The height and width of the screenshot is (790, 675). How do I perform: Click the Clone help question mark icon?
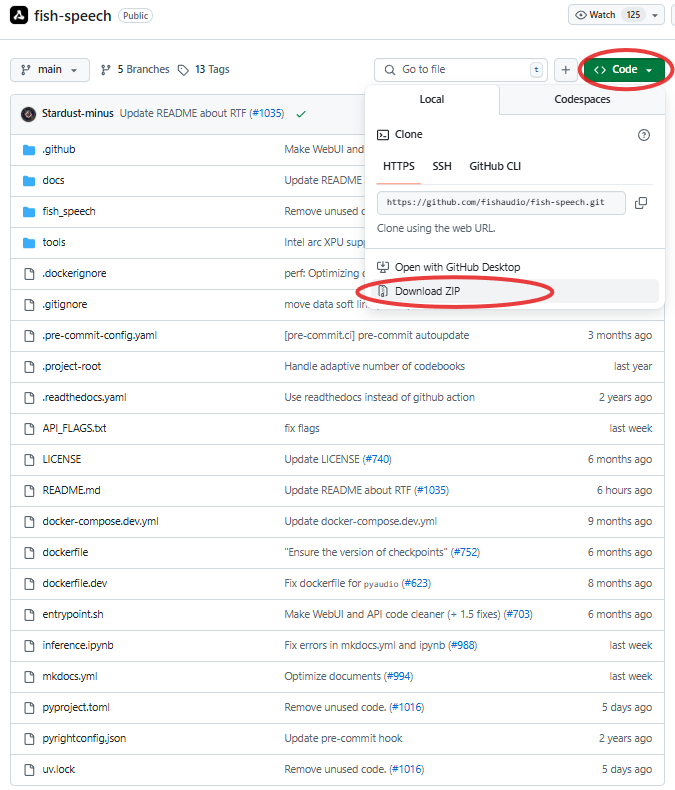tap(644, 135)
